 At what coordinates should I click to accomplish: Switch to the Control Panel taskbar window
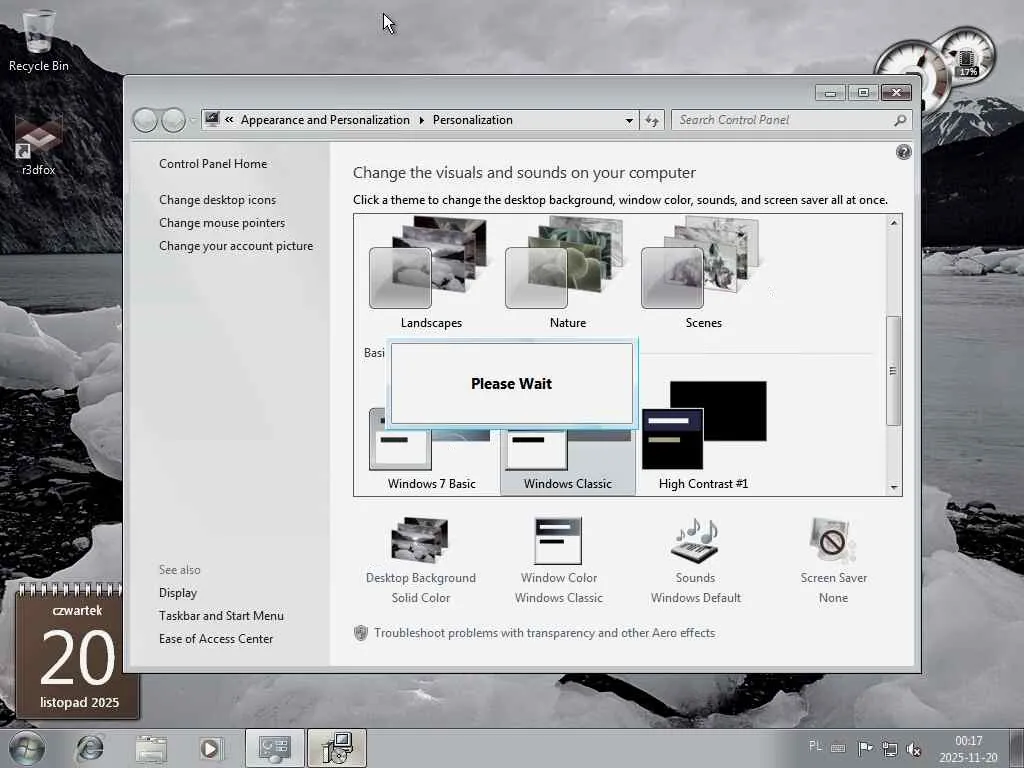coord(274,748)
